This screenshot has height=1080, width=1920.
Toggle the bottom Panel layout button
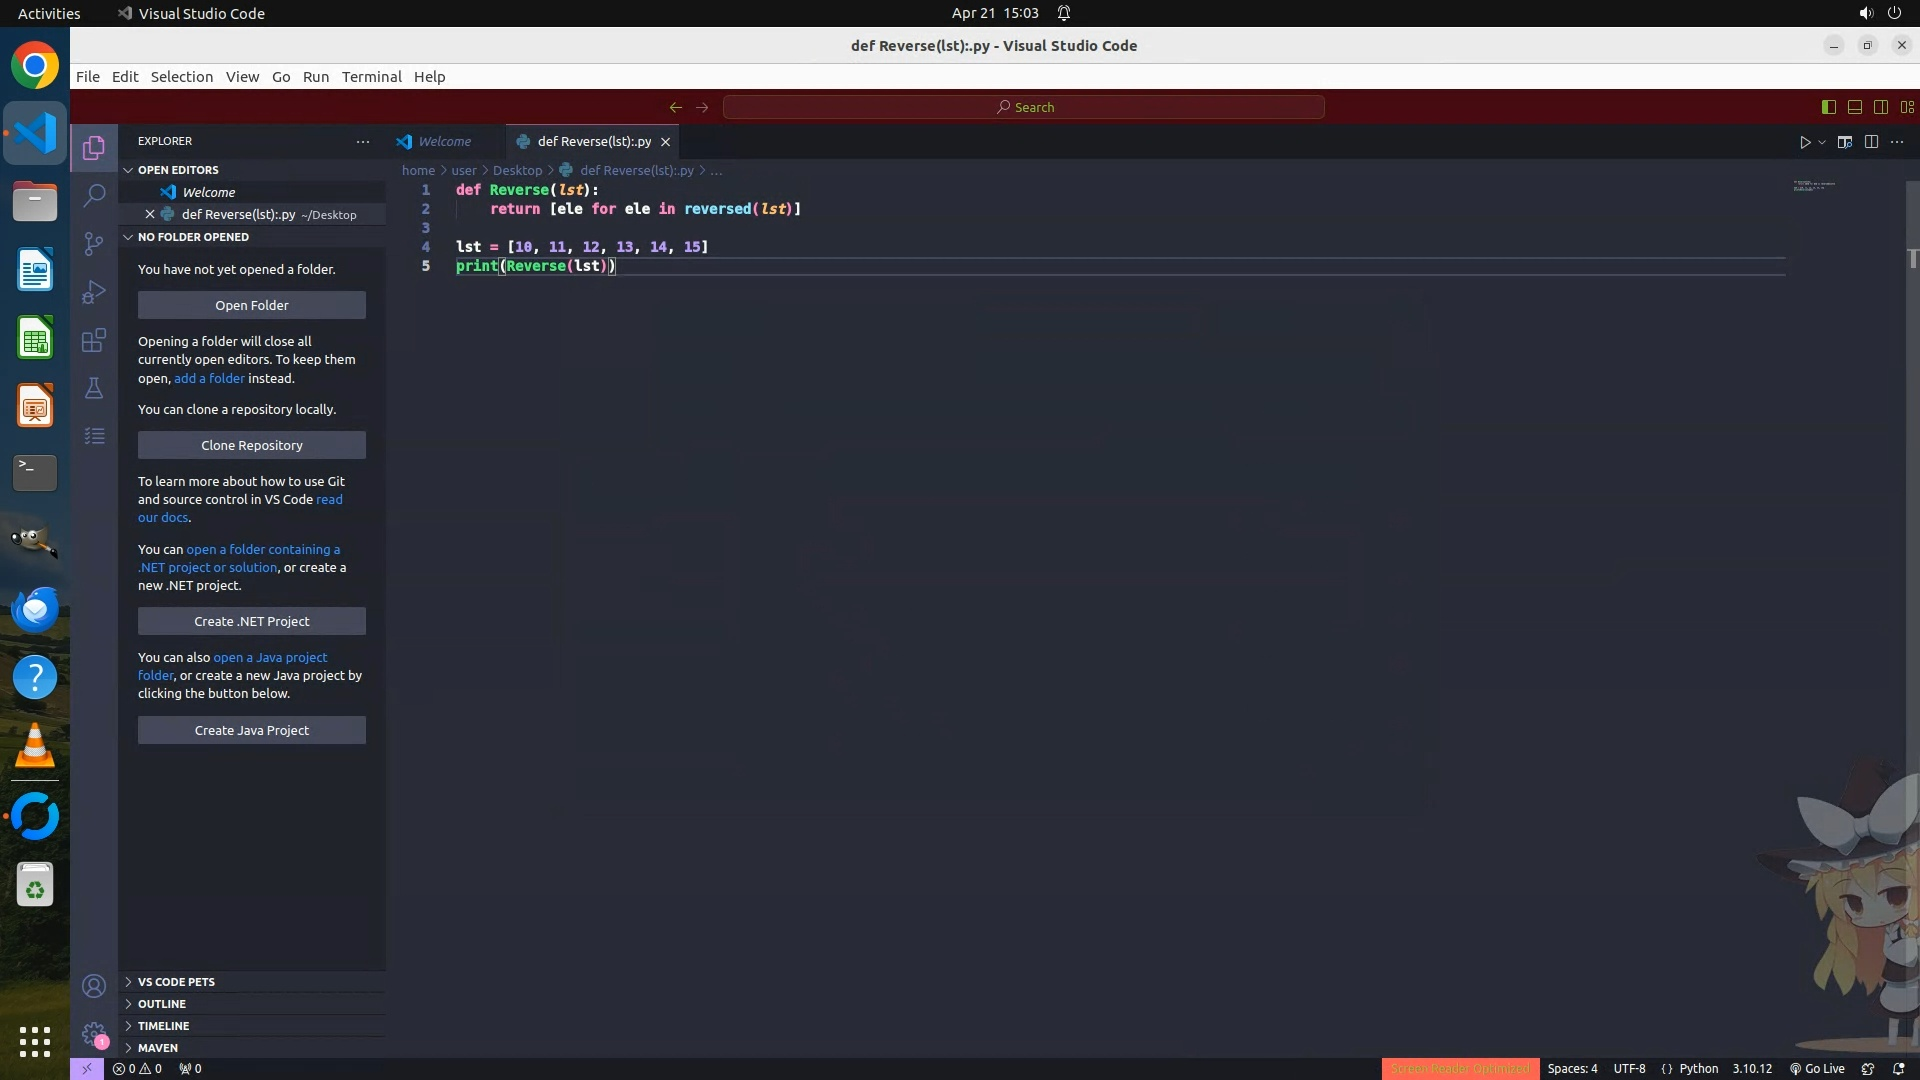[x=1854, y=107]
